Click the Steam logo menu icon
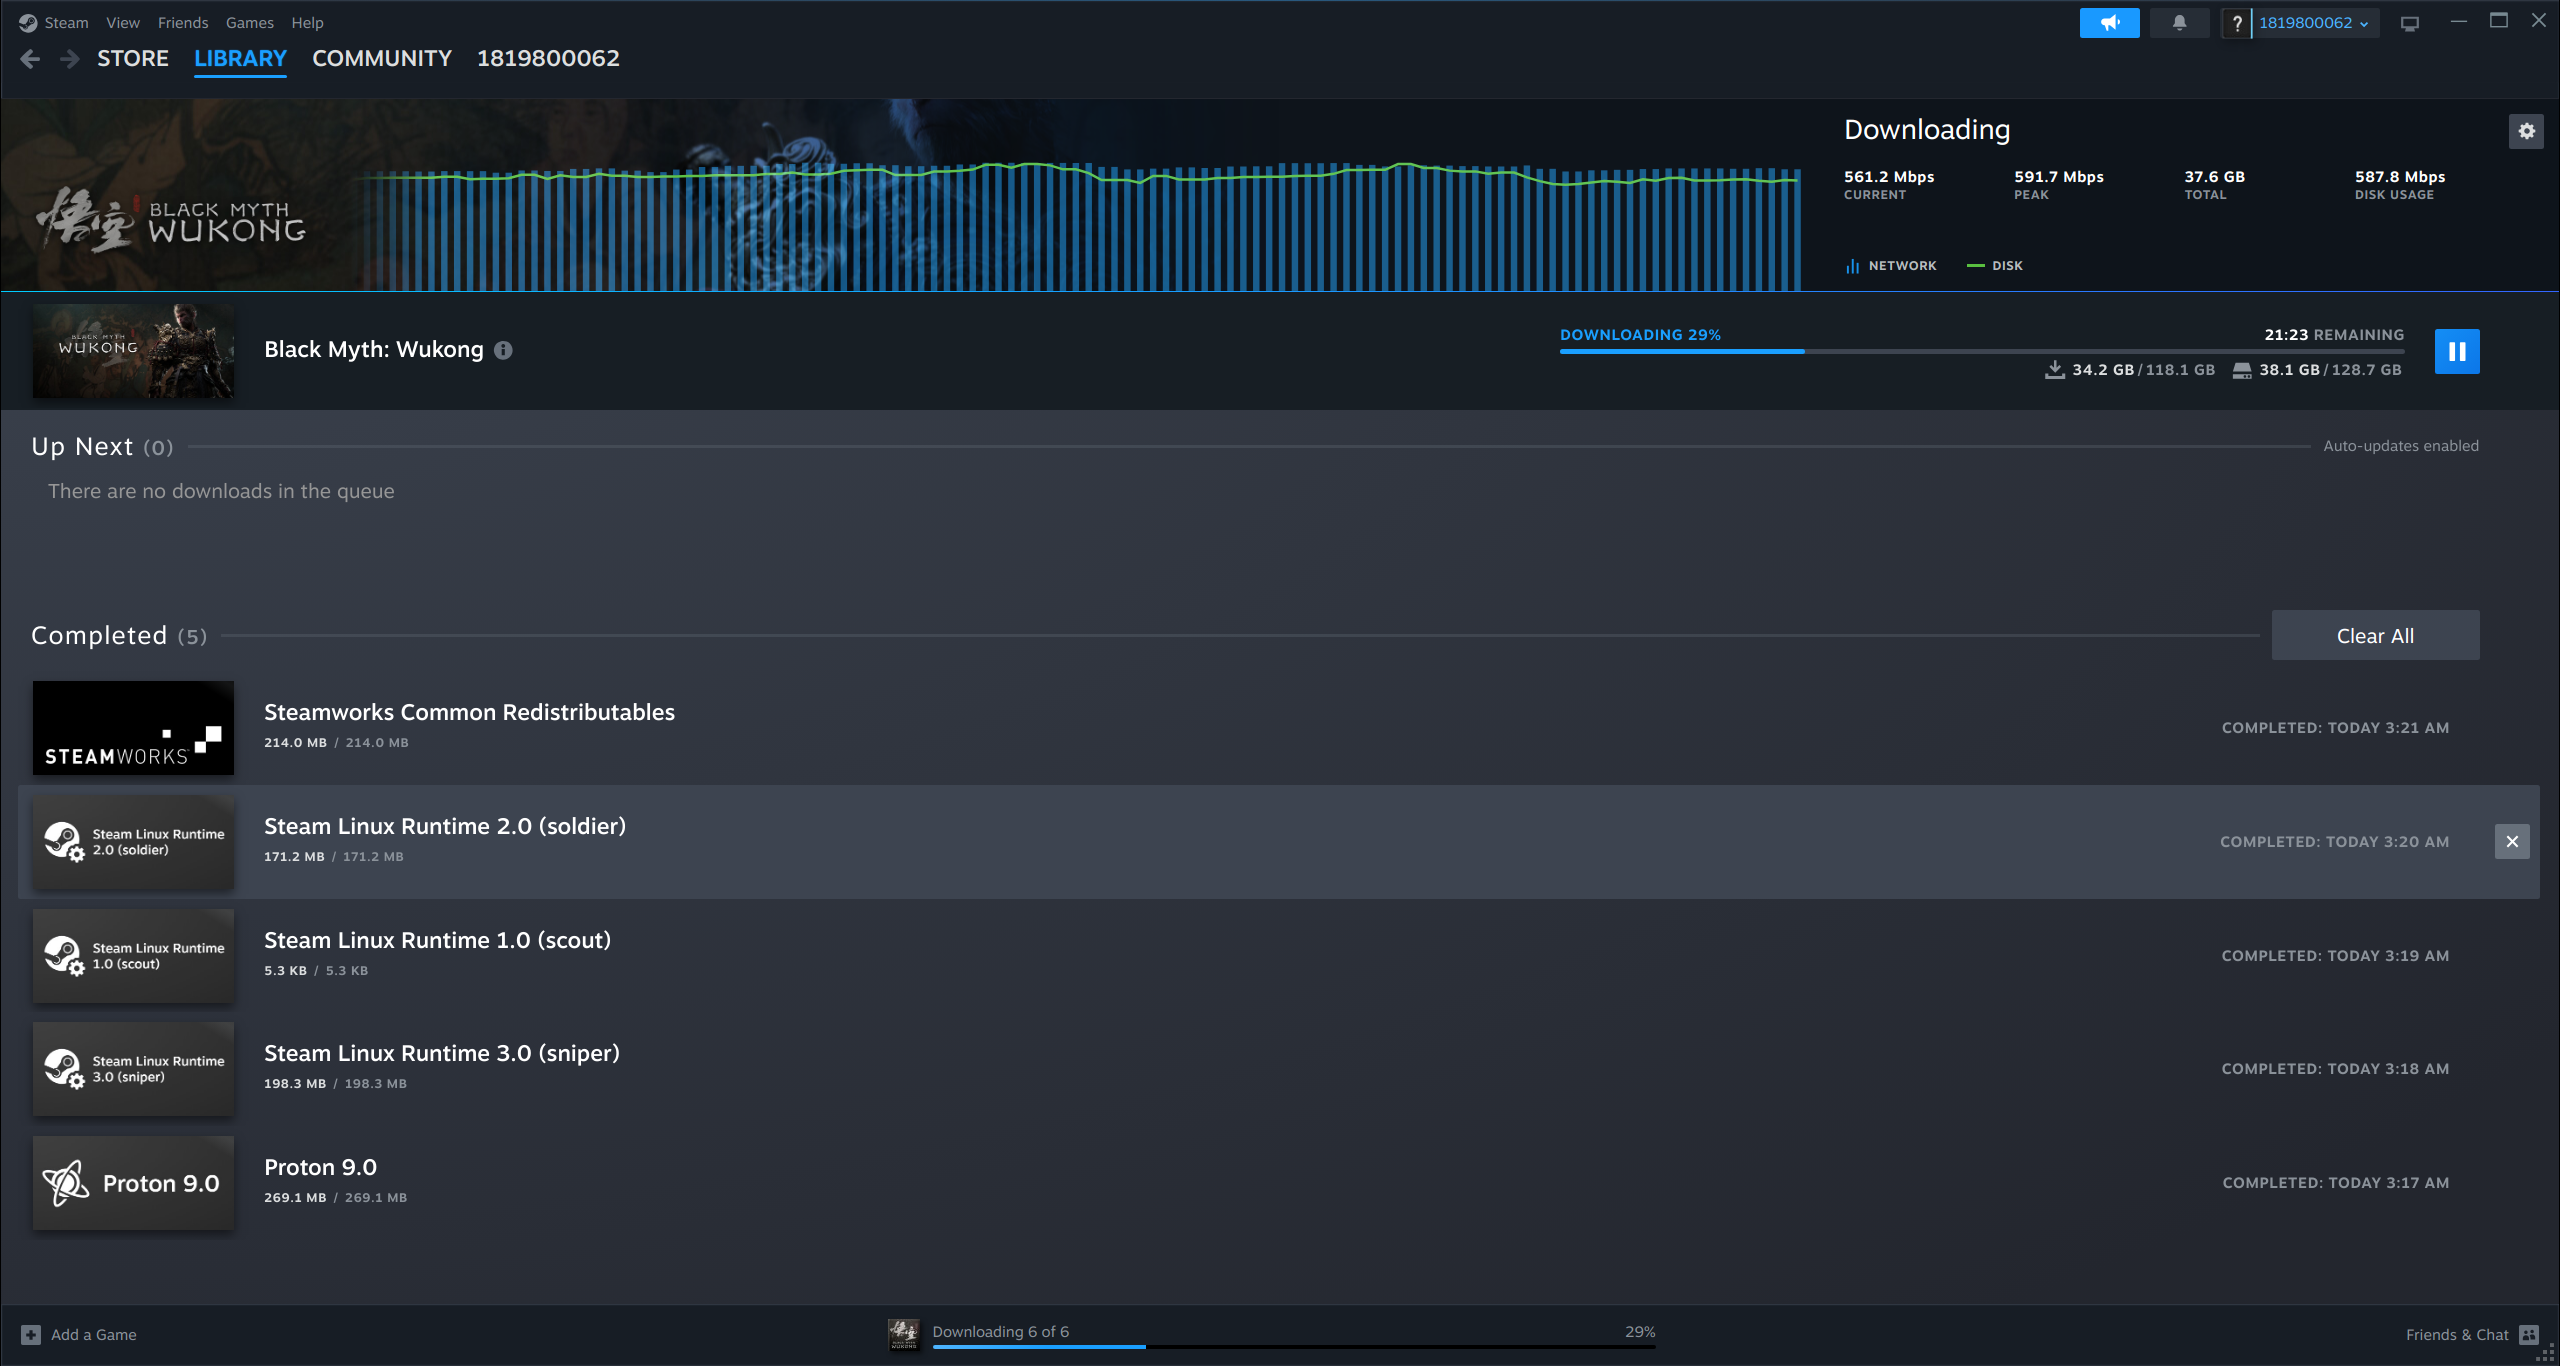Viewport: 2560px width, 1366px height. pos(28,23)
